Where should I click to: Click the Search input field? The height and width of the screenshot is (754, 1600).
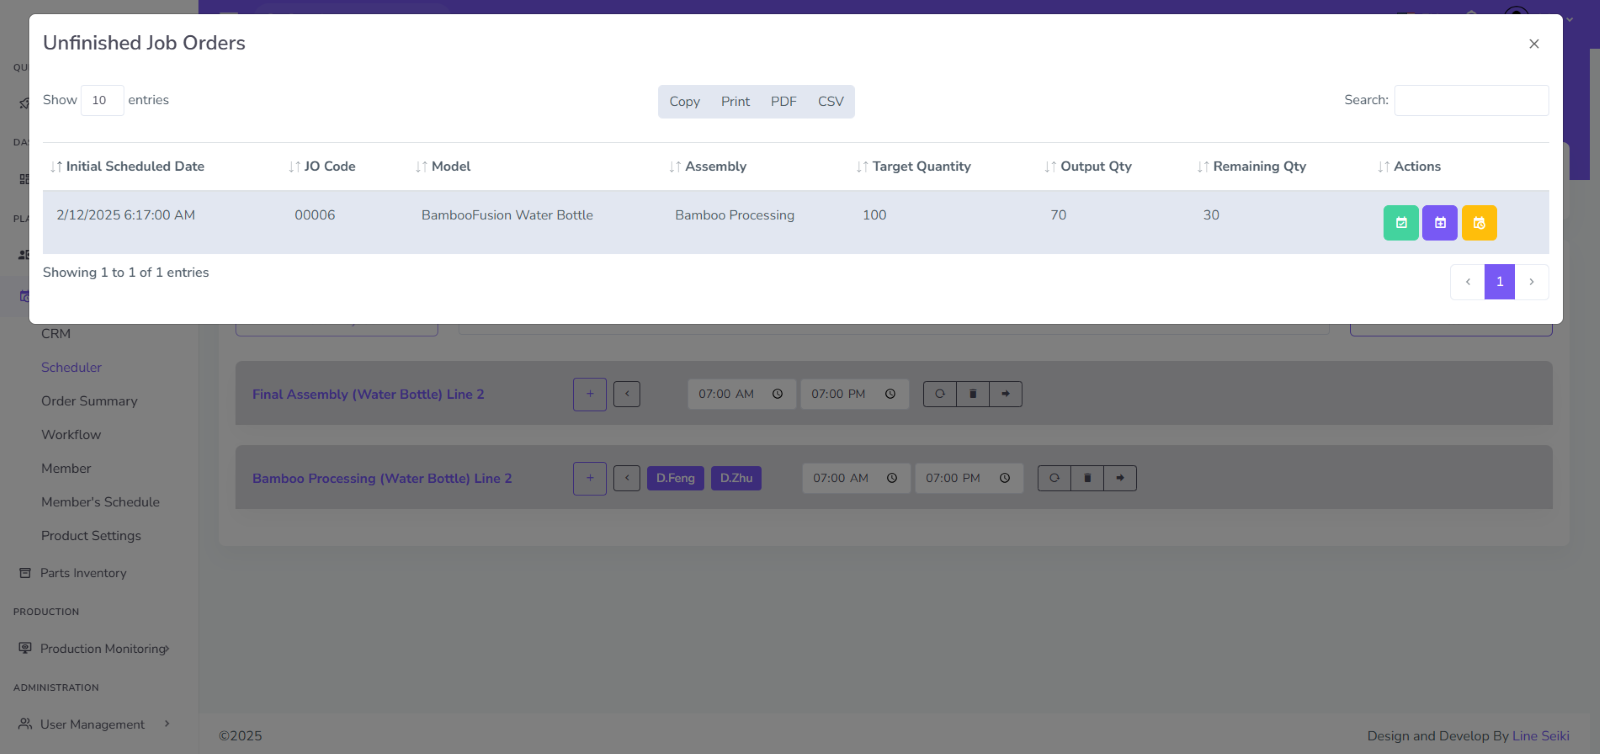tap(1471, 100)
